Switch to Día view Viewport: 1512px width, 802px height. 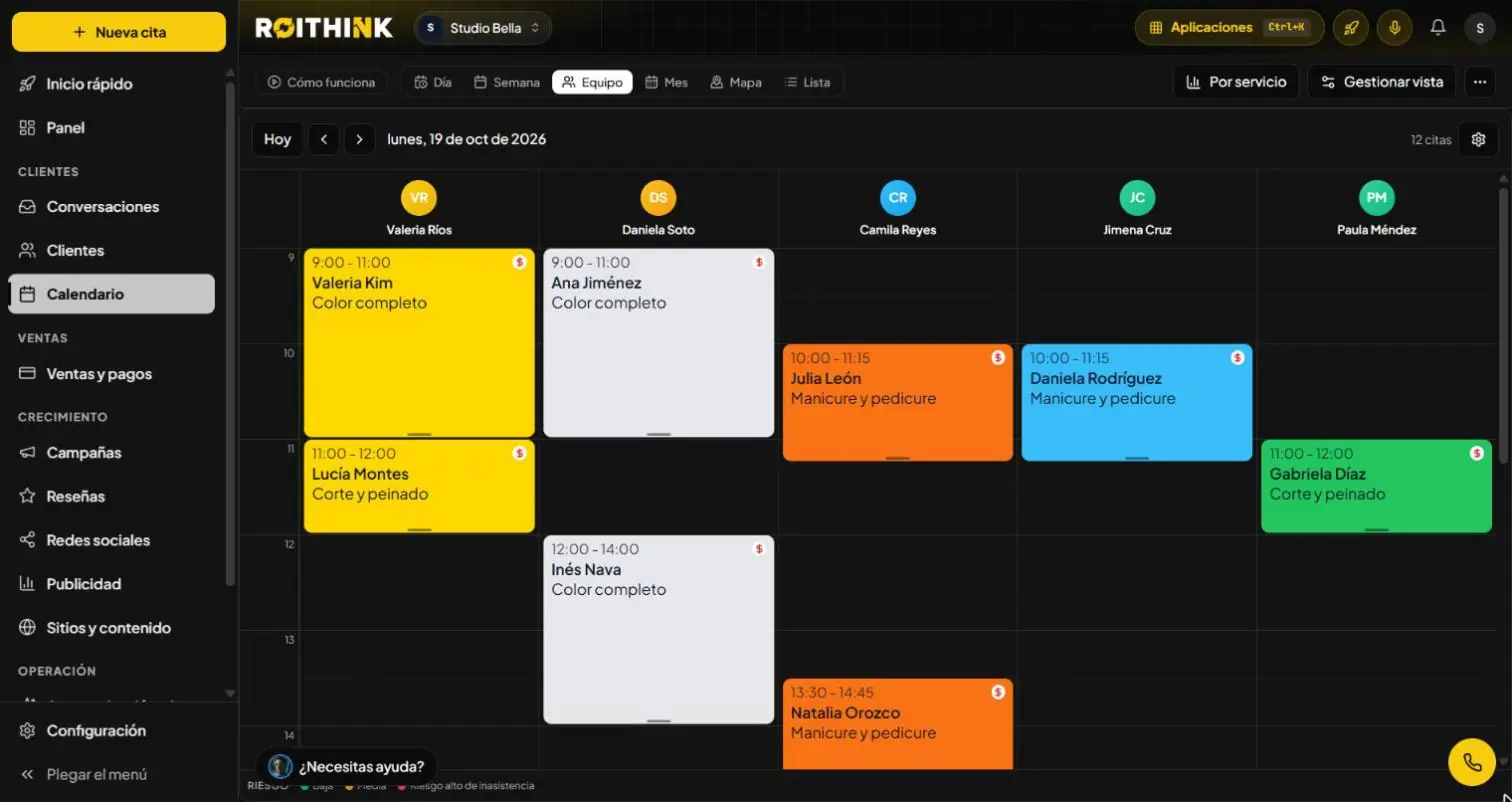pos(433,82)
